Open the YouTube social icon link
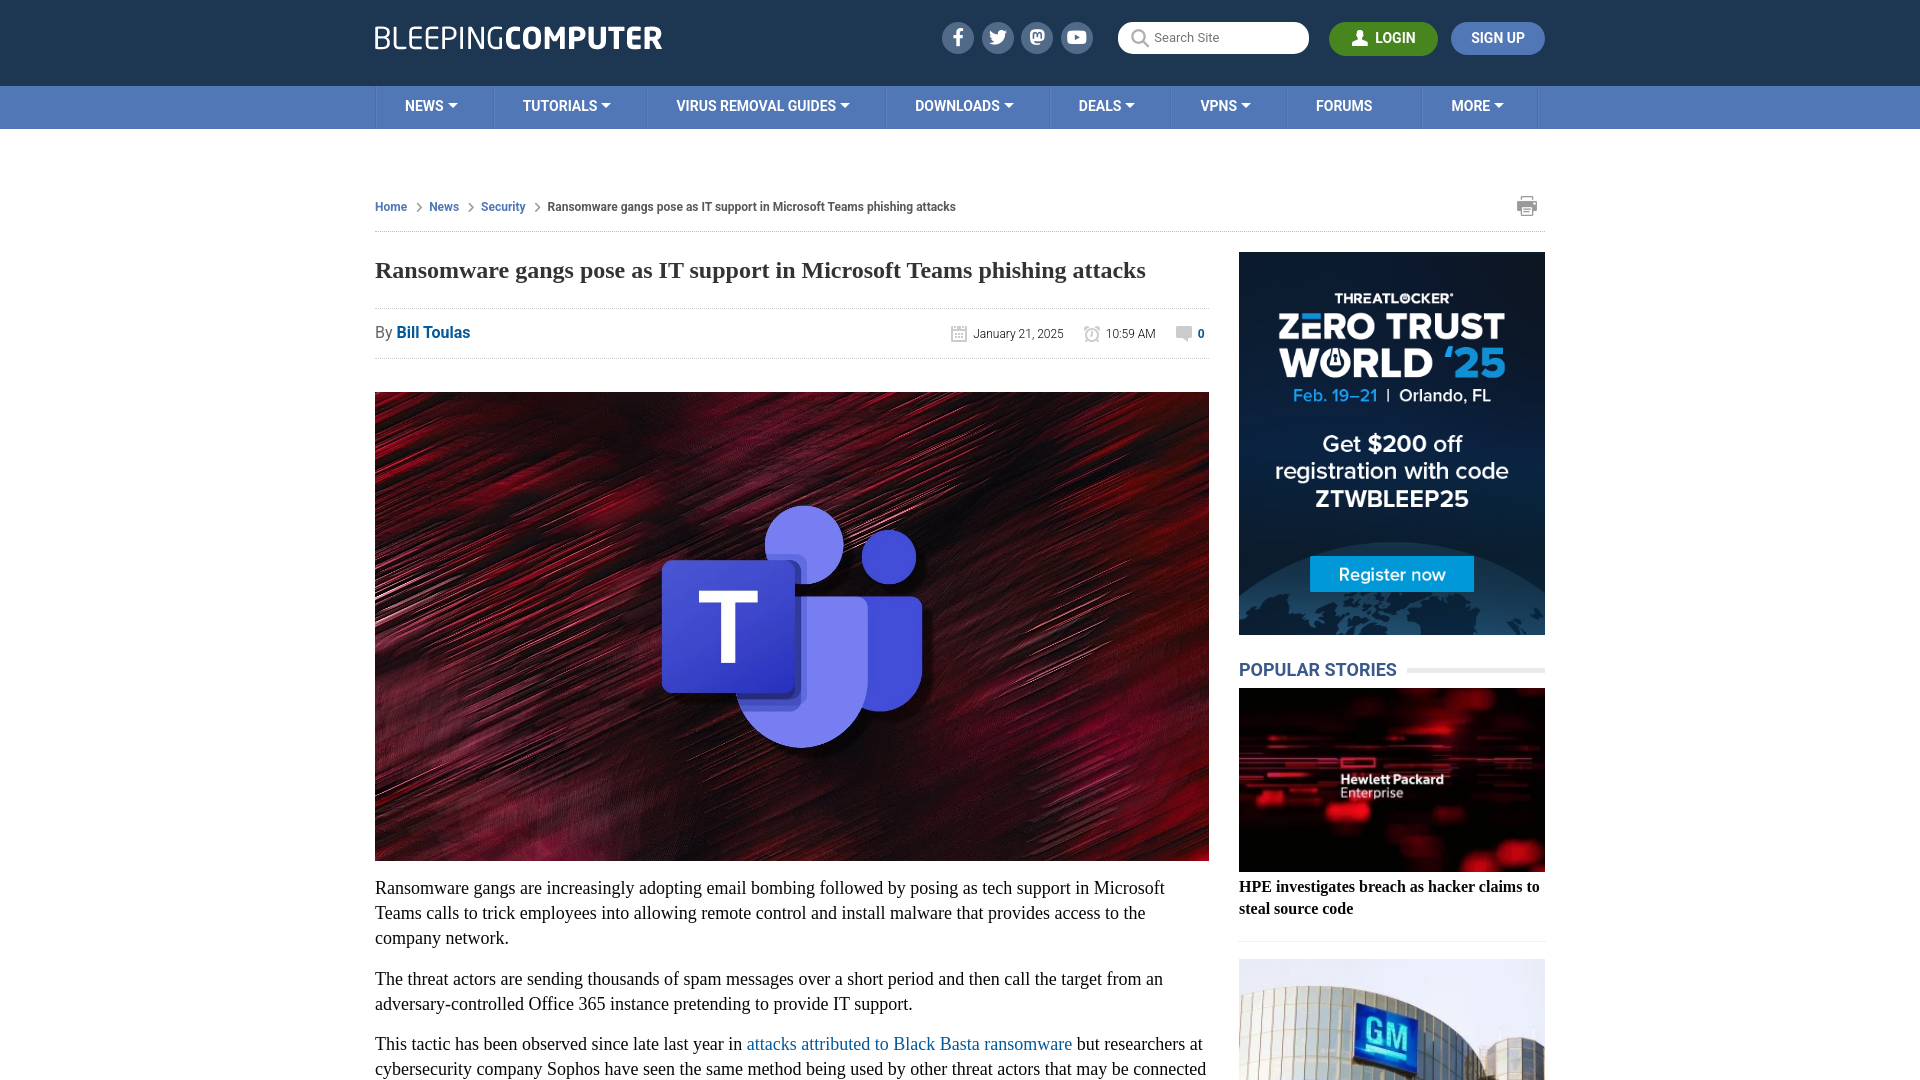 click(x=1077, y=37)
